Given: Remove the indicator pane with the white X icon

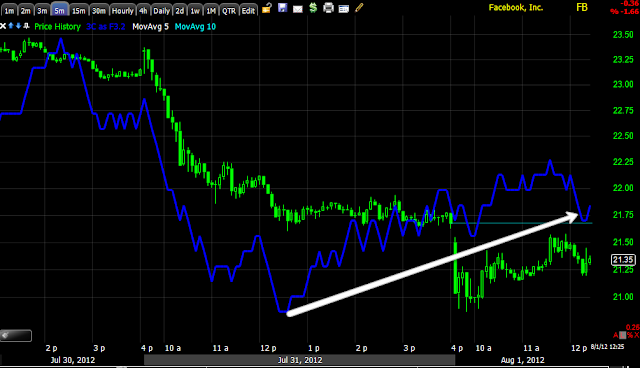Looking at the screenshot, I should click(x=3, y=26).
